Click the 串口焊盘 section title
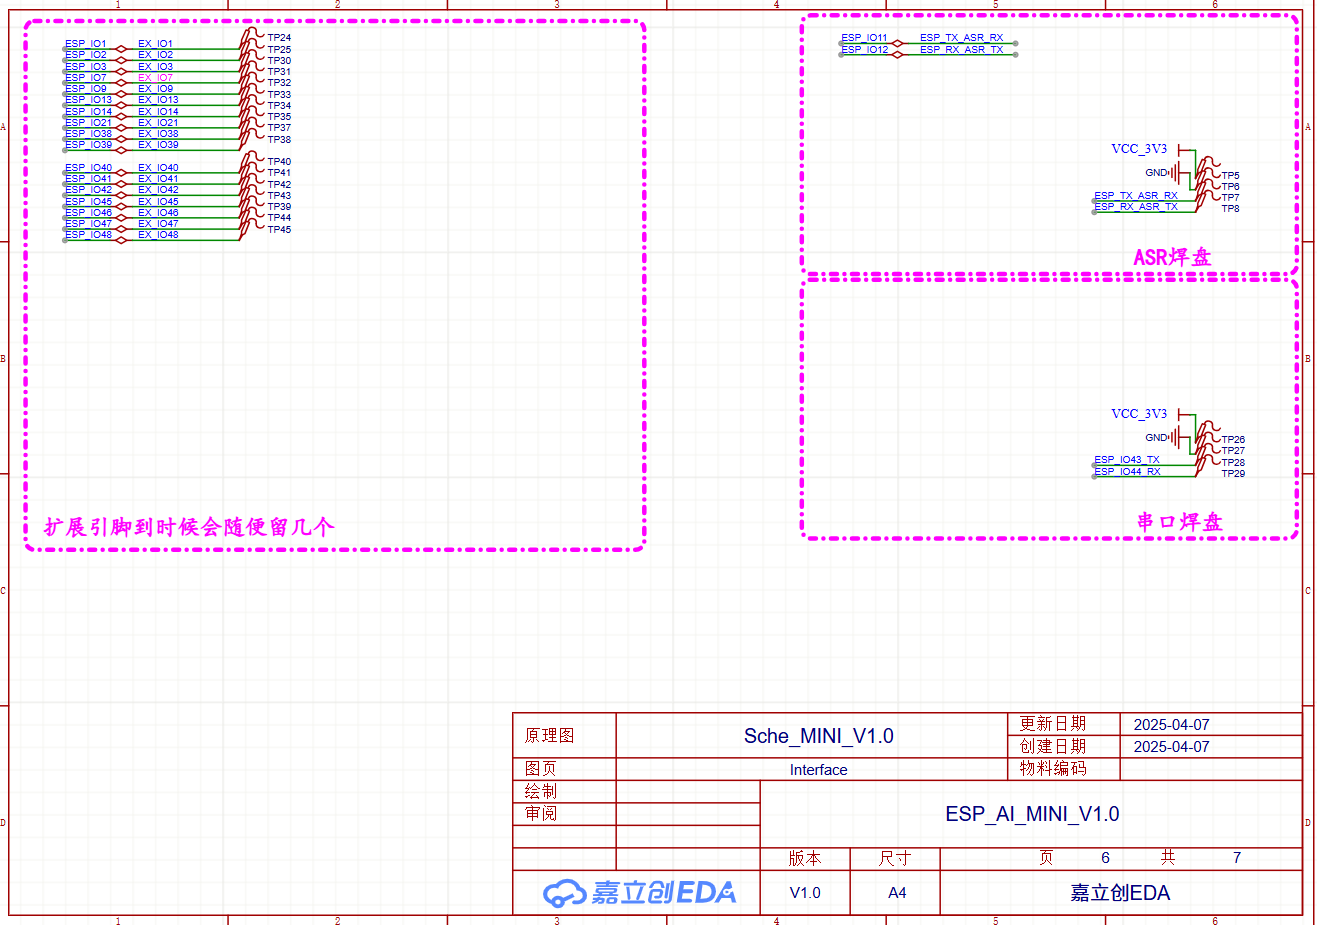Viewport: 1317px width, 925px height. [x=1180, y=522]
